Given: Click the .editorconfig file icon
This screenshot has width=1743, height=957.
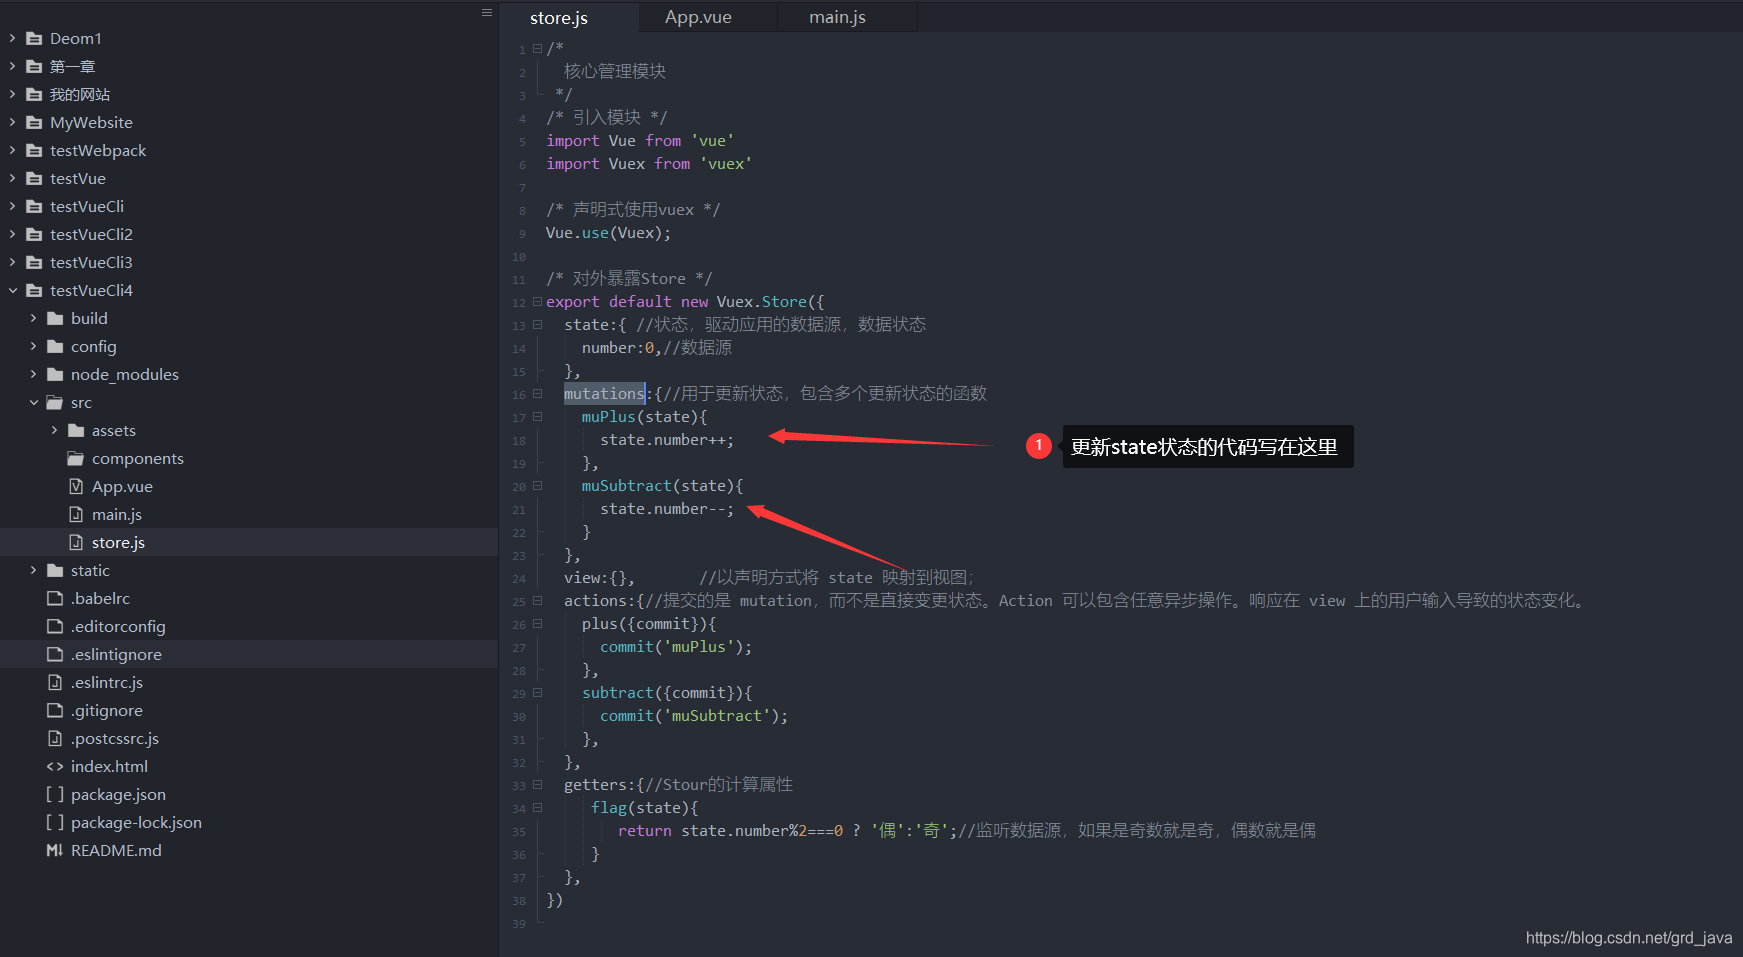Looking at the screenshot, I should coord(55,626).
